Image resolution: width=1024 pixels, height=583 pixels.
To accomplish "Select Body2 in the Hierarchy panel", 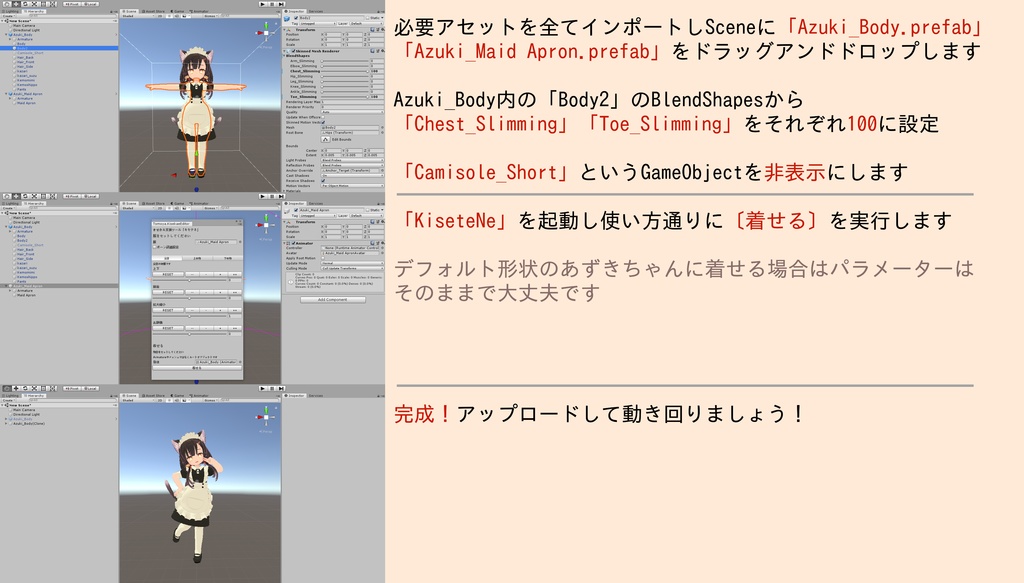I will [x=20, y=48].
